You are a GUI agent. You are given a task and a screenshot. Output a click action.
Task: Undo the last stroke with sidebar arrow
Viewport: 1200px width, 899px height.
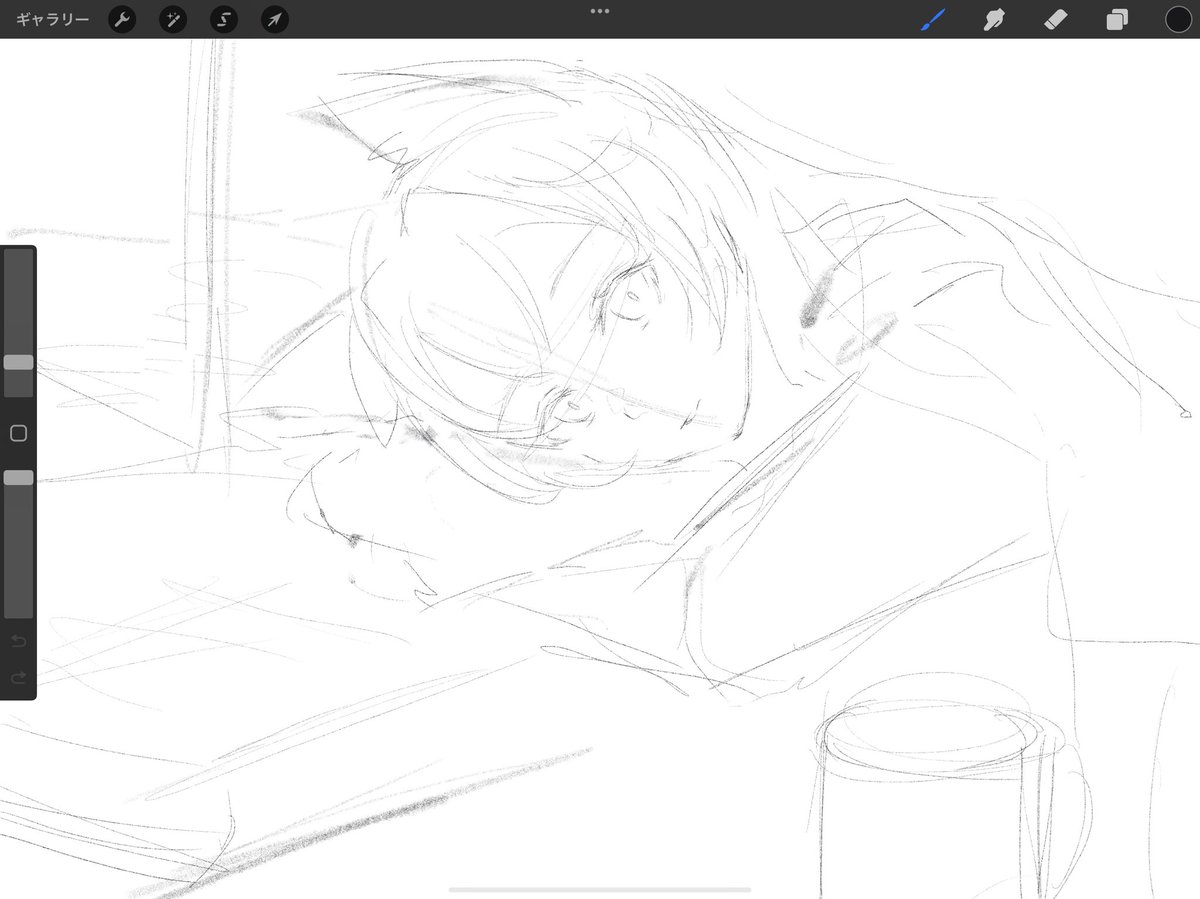pos(18,641)
